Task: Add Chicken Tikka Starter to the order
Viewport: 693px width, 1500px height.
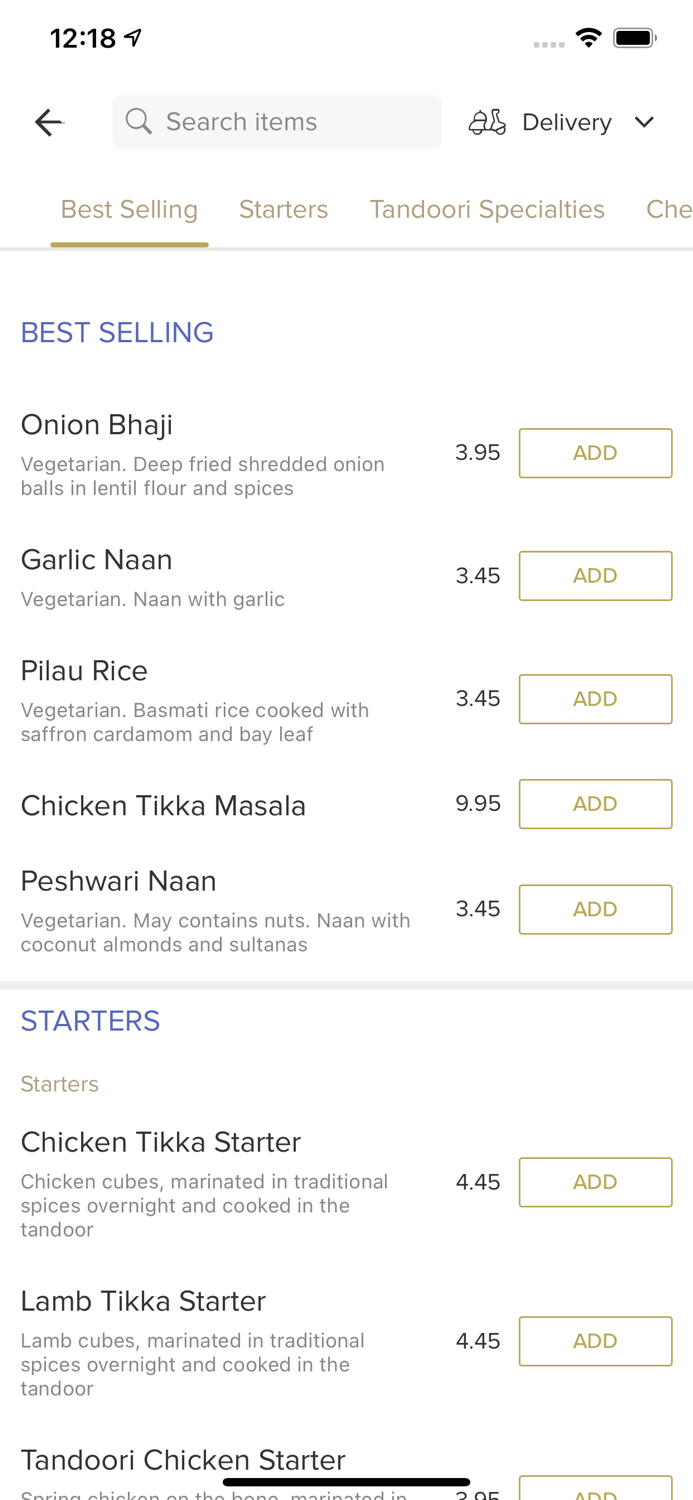Action: 595,1181
